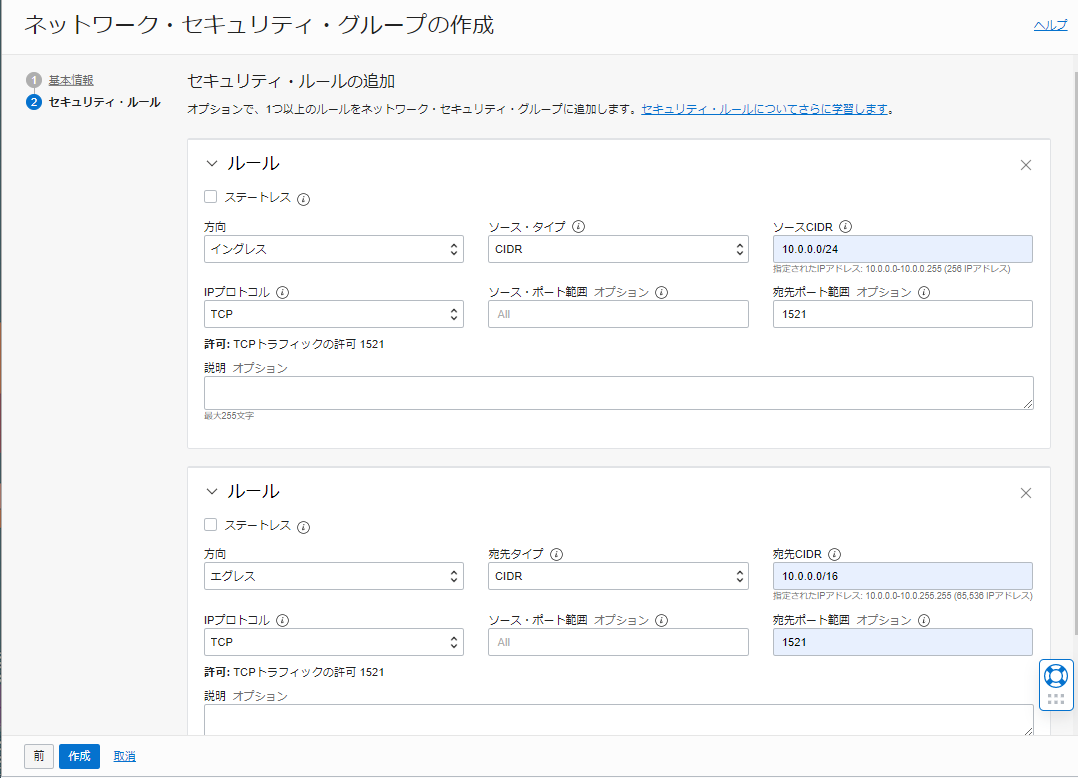Viewport: 1078px width, 778px height.
Task: Click the info icon beside ソース・タイプ
Action: click(578, 227)
